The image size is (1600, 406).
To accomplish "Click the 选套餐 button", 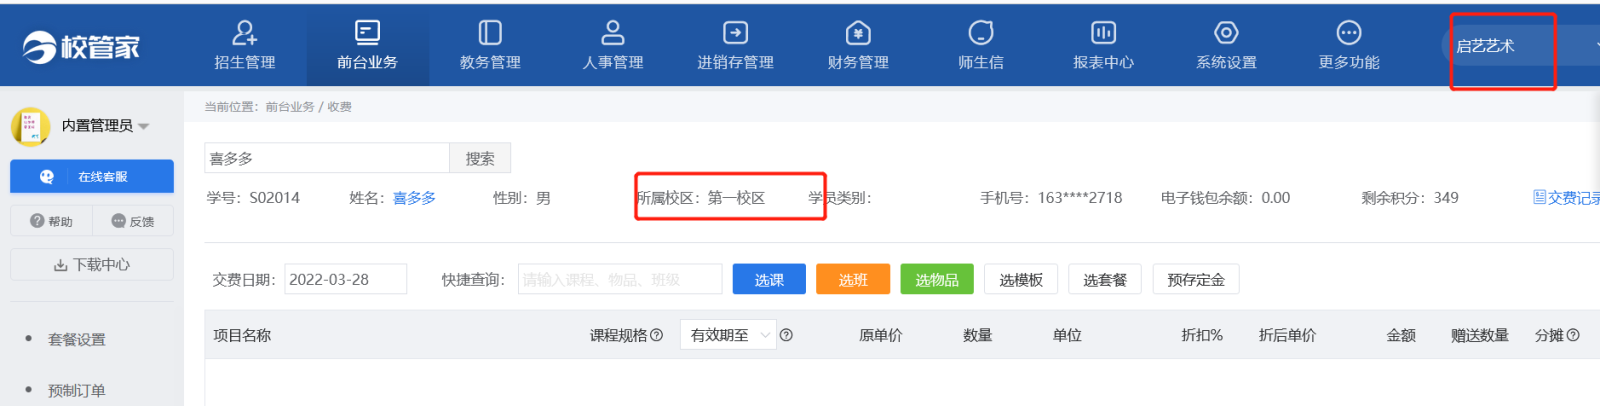I will coord(1105,280).
